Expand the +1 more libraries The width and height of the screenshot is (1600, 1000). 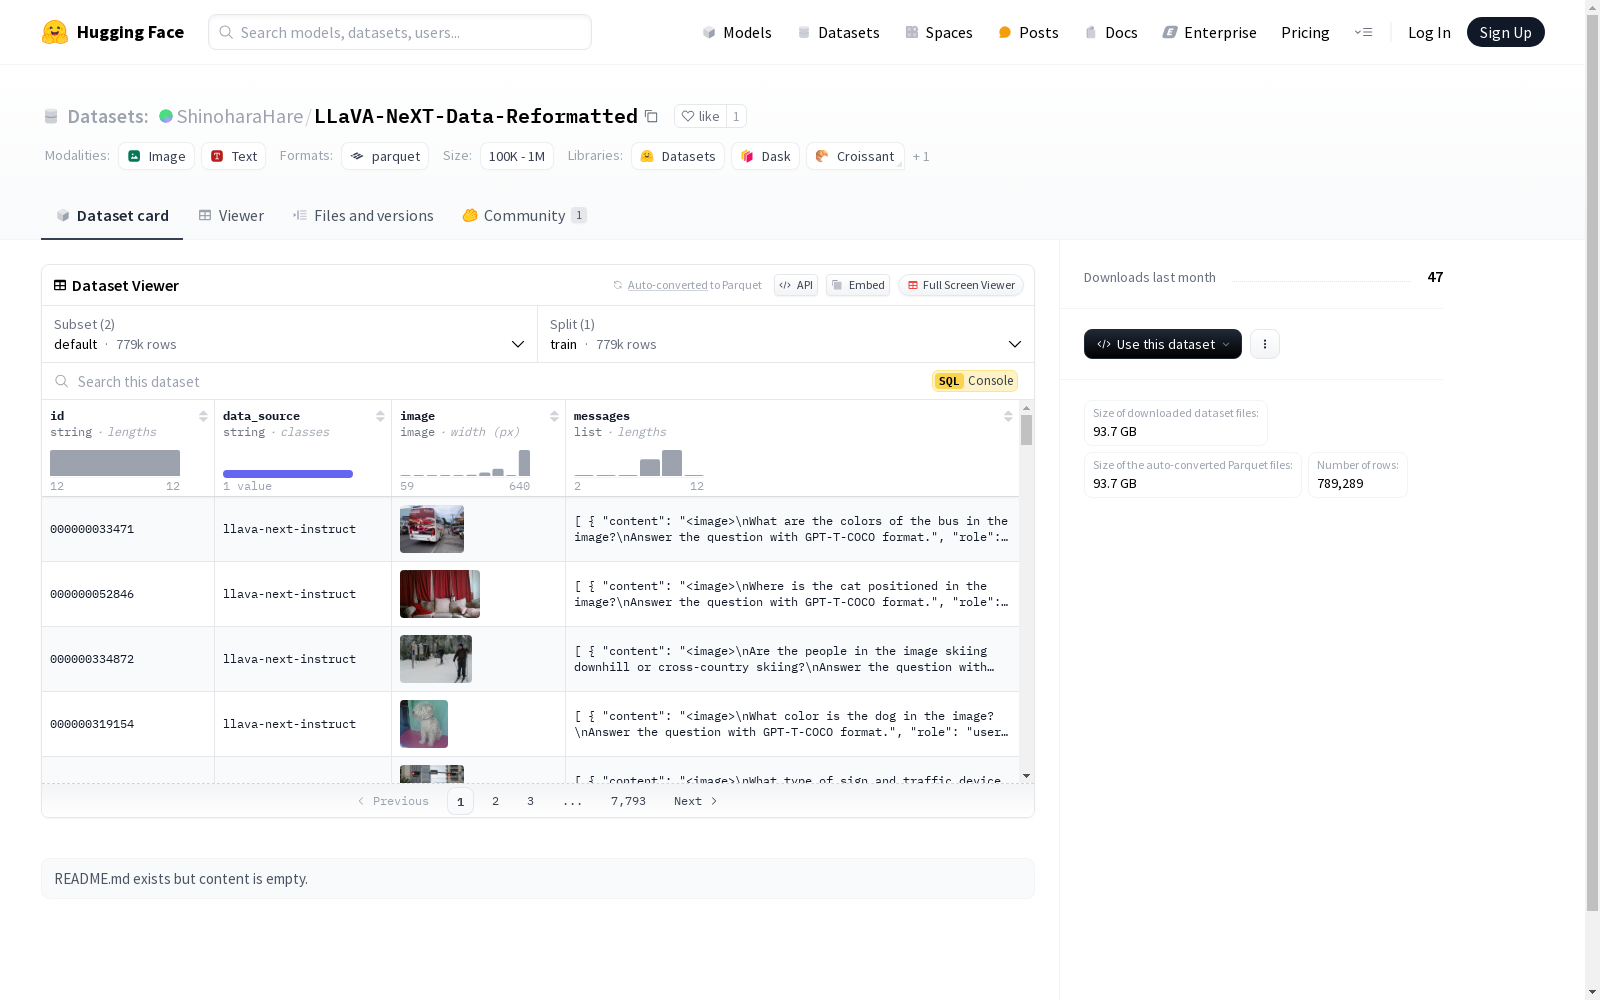pyautogui.click(x=921, y=156)
